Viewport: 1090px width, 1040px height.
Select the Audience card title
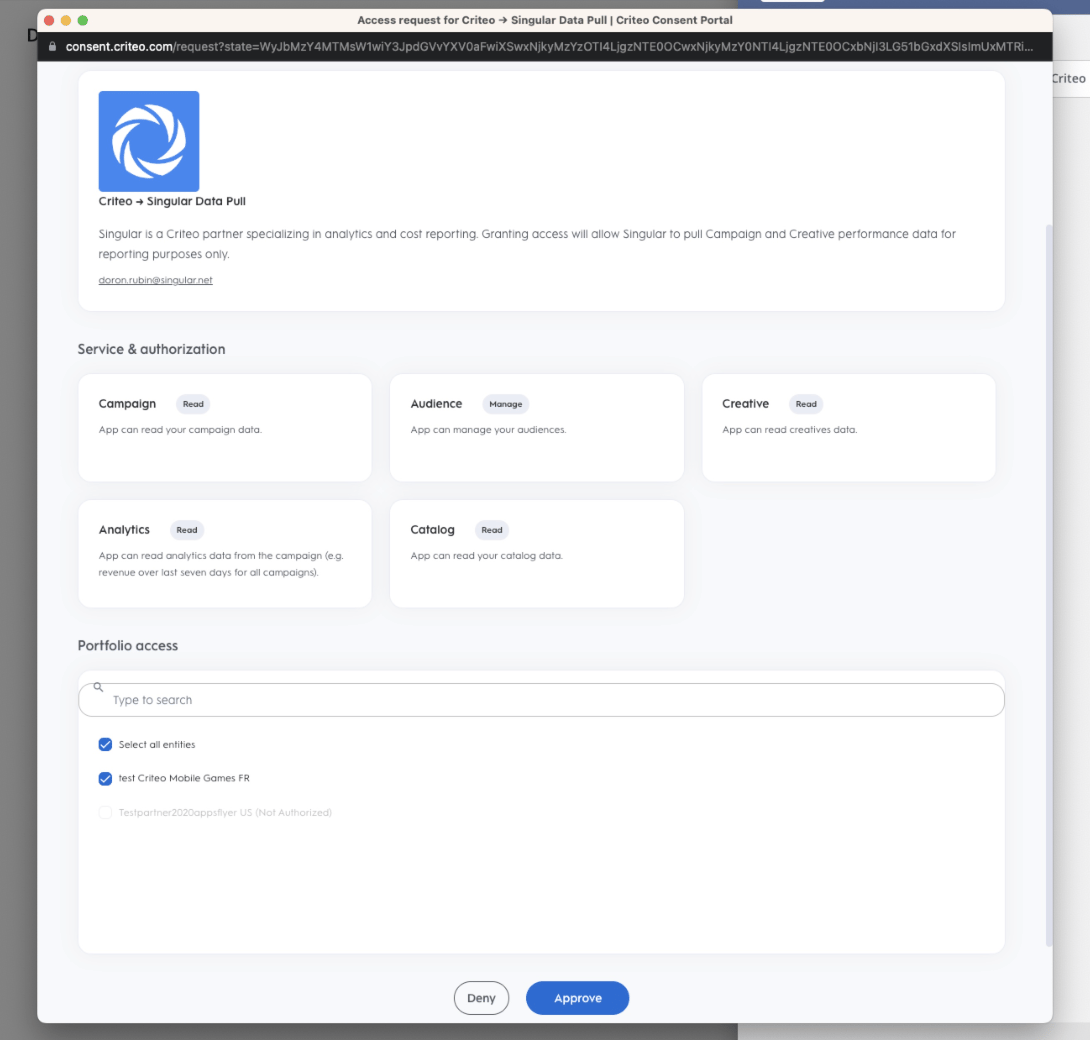click(x=436, y=404)
